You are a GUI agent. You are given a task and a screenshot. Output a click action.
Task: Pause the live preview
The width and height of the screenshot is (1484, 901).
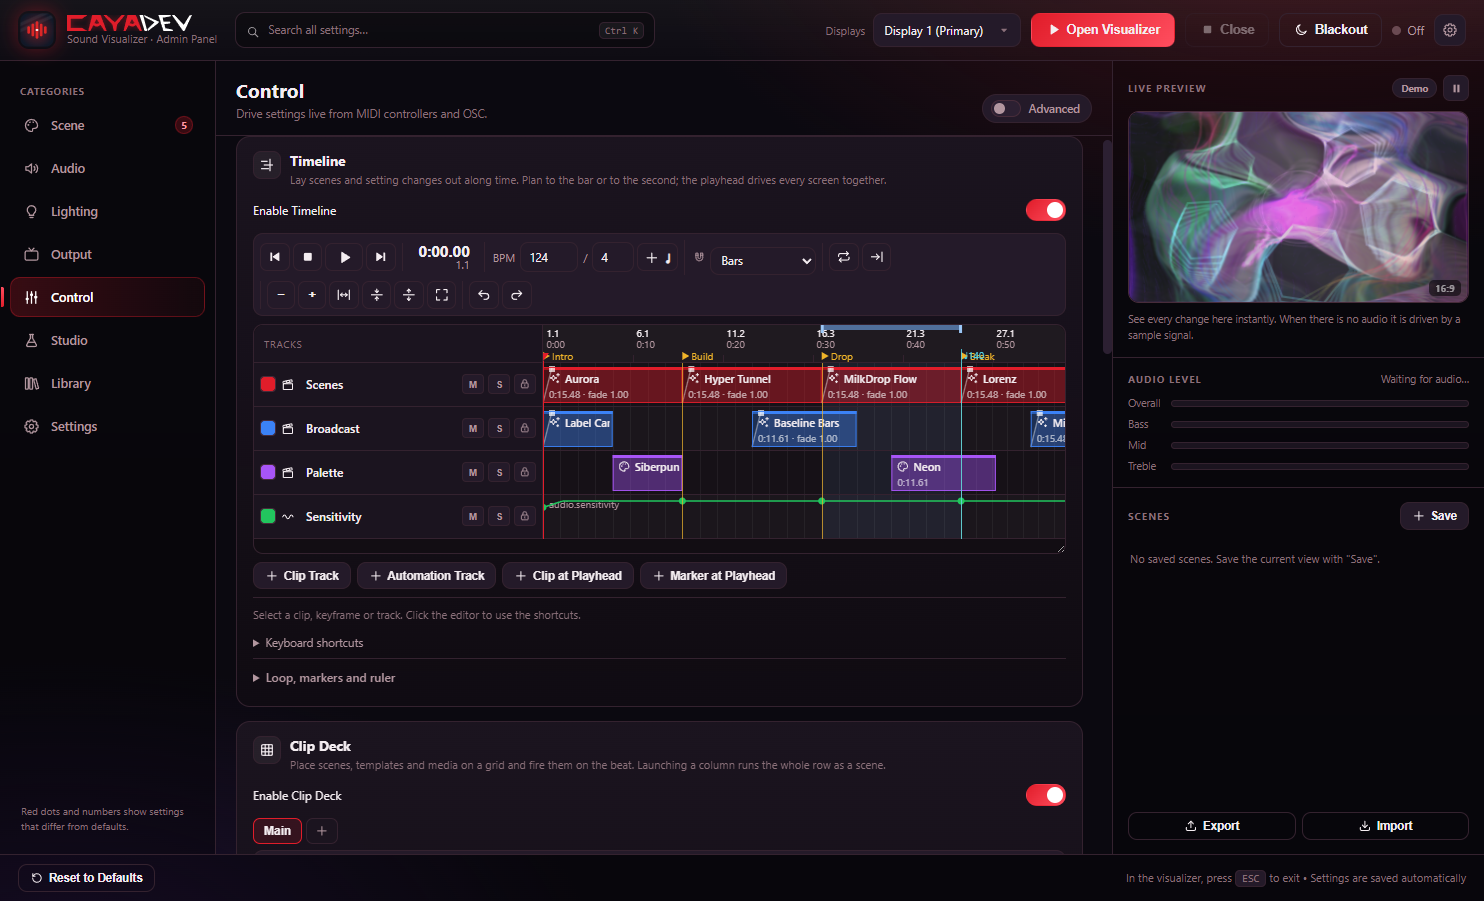[x=1456, y=88]
